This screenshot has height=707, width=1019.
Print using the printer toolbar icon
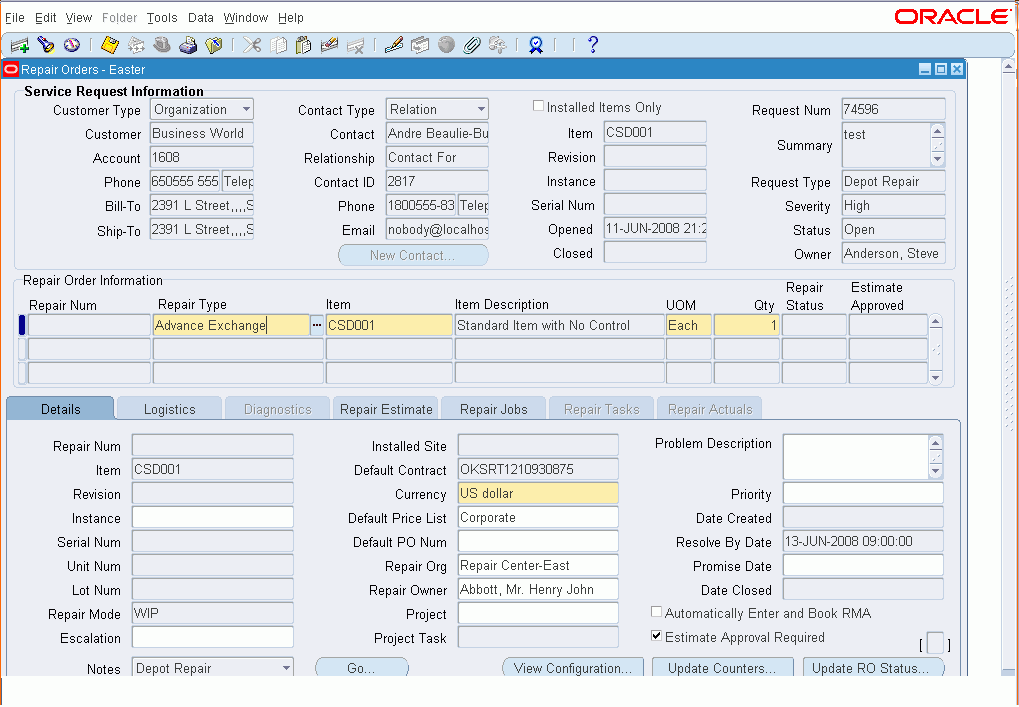[188, 45]
